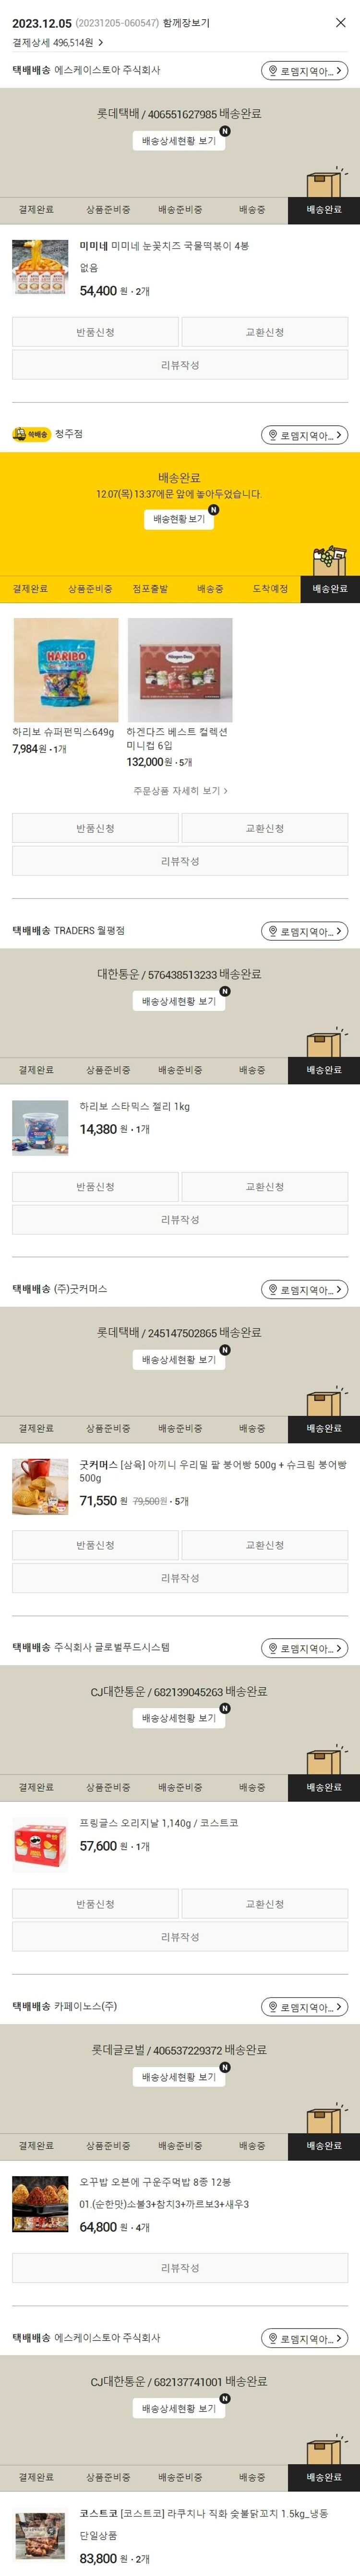This screenshot has width=360, height=2576.
Task: Open the 하겐다즈 베스트 컬렉션 product image
Action: click(180, 670)
